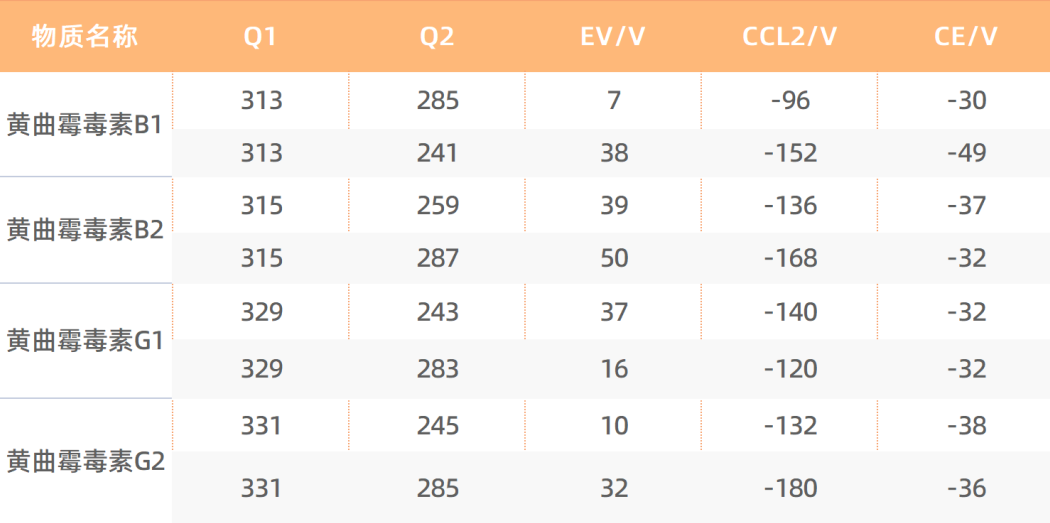The height and width of the screenshot is (523, 1050).
Task: Click the 物质名称 column header
Action: pyautogui.click(x=85, y=38)
